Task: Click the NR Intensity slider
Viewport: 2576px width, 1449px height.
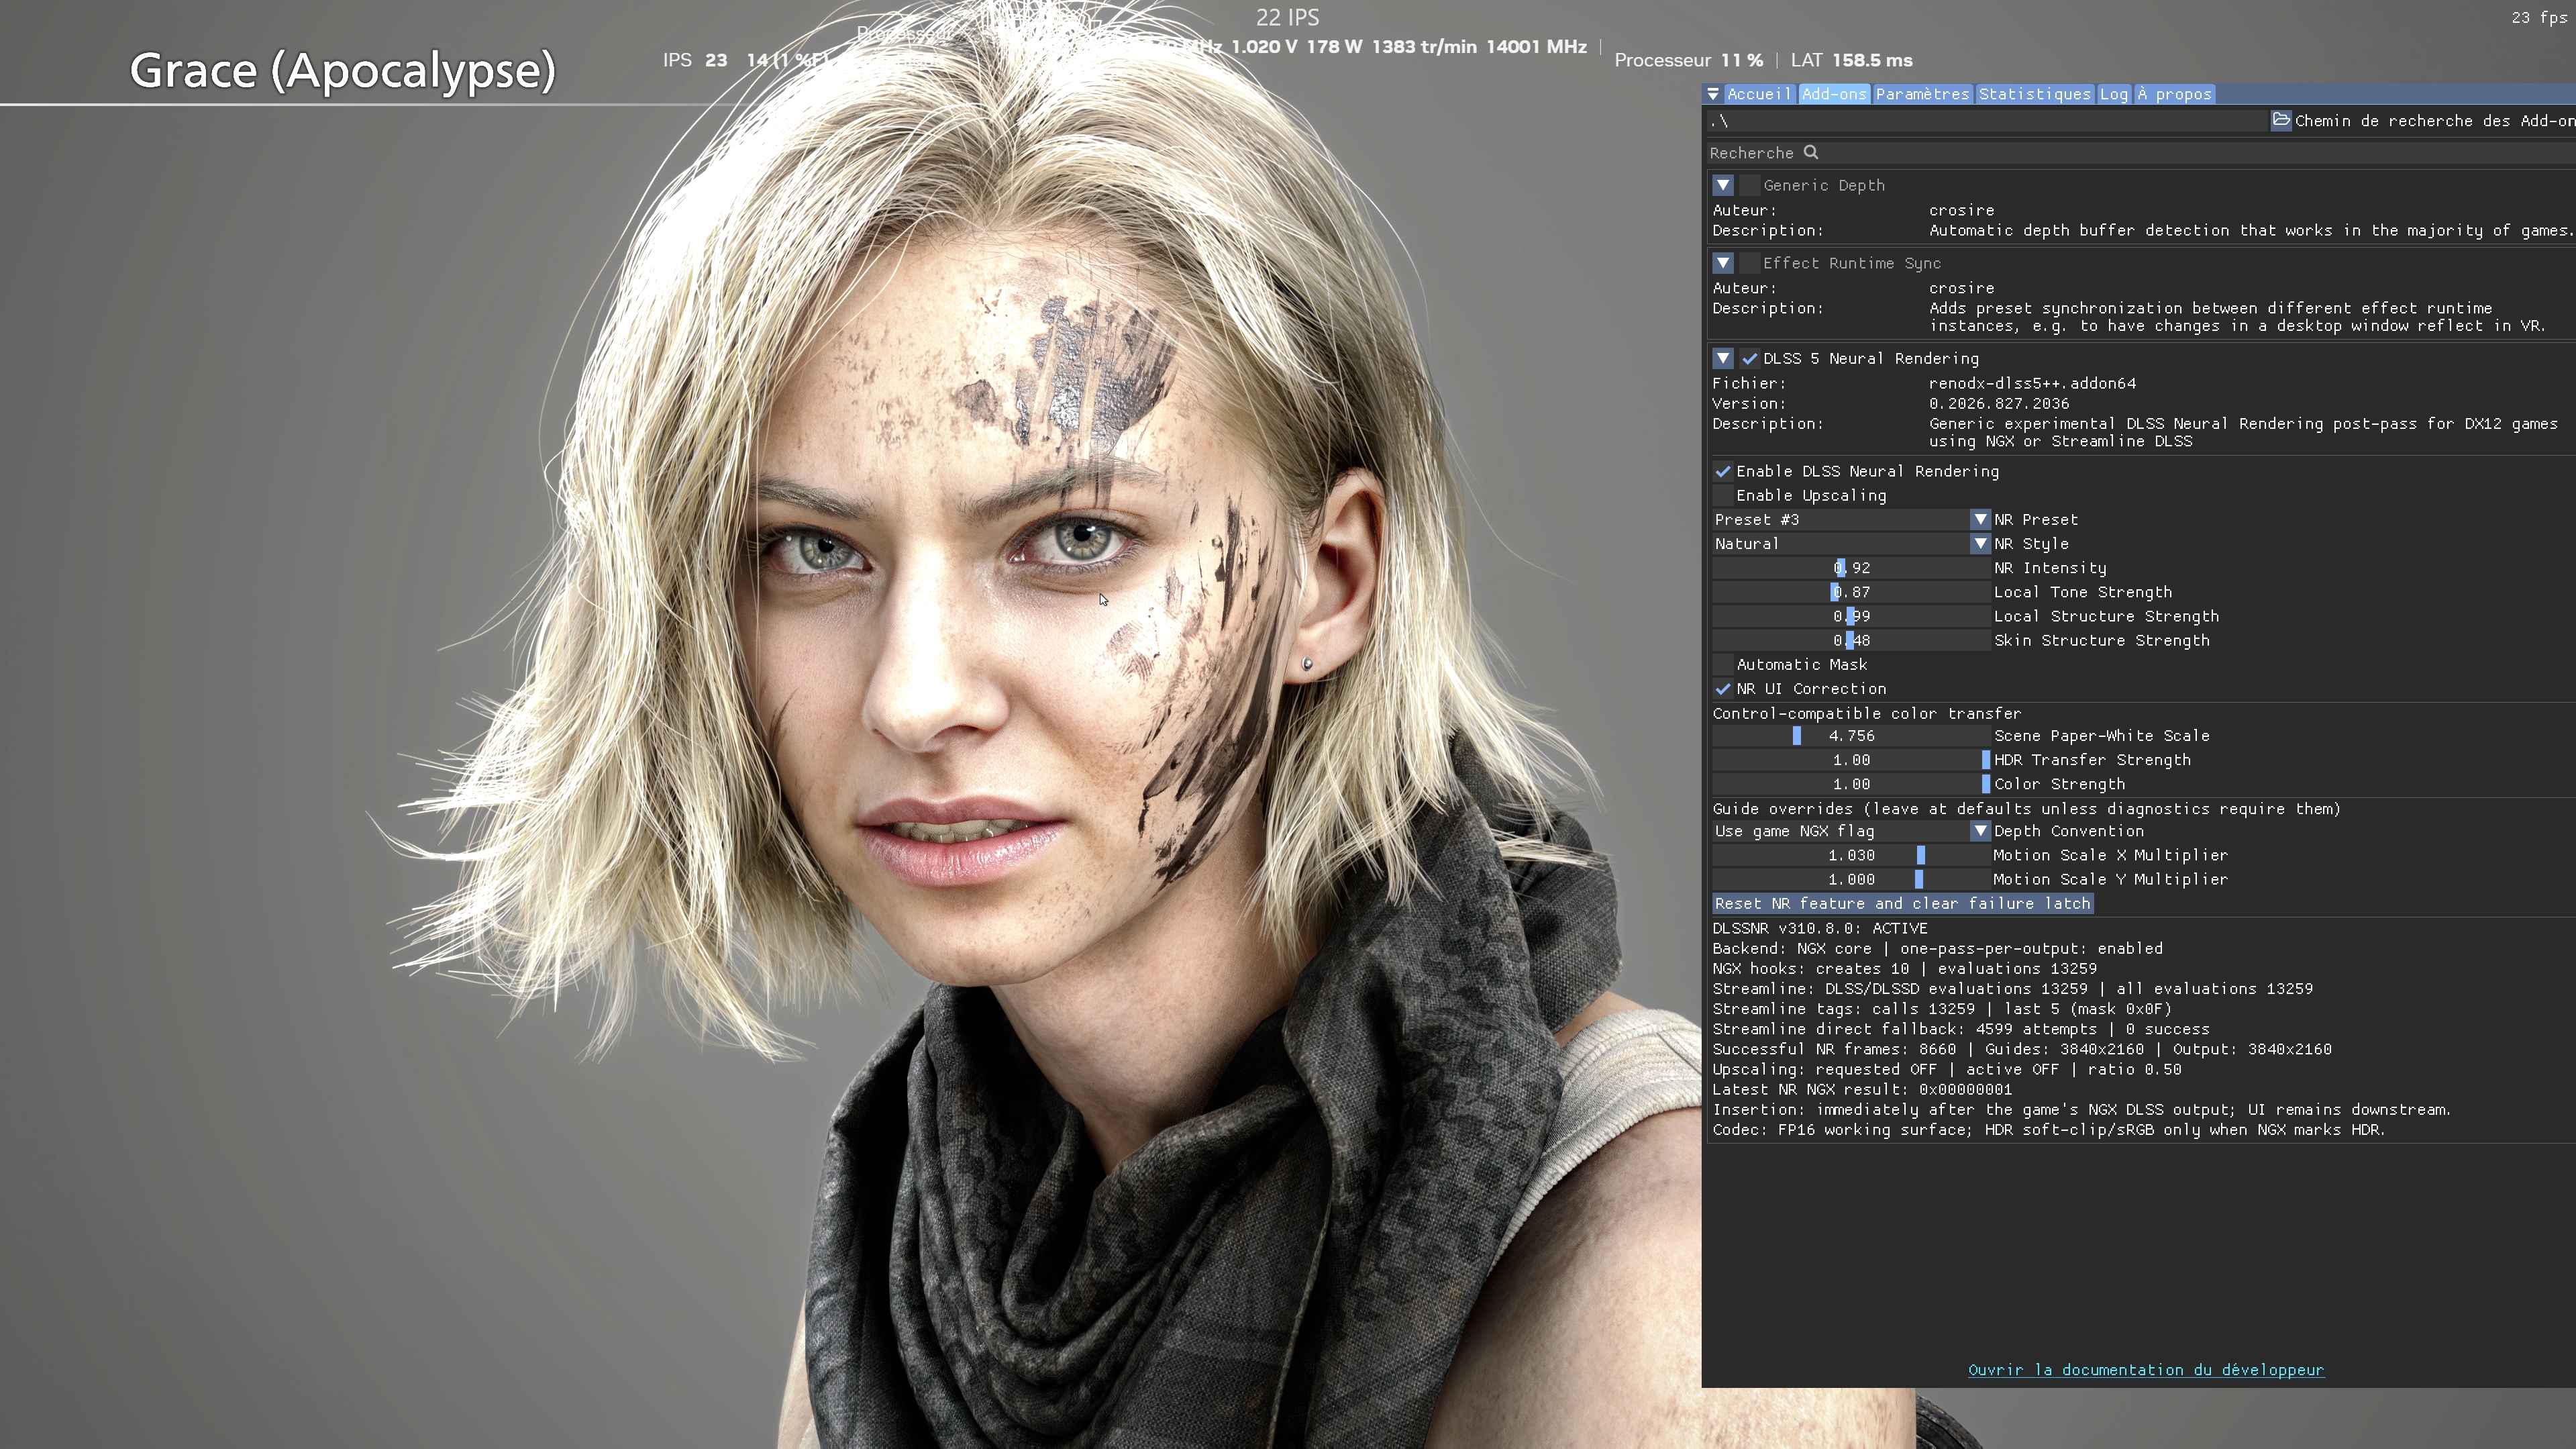Action: [1850, 567]
